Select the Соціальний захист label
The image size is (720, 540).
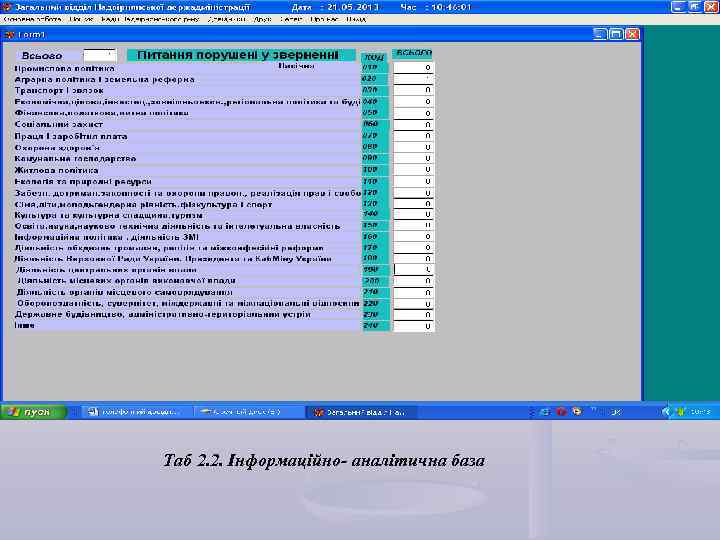click(58, 124)
